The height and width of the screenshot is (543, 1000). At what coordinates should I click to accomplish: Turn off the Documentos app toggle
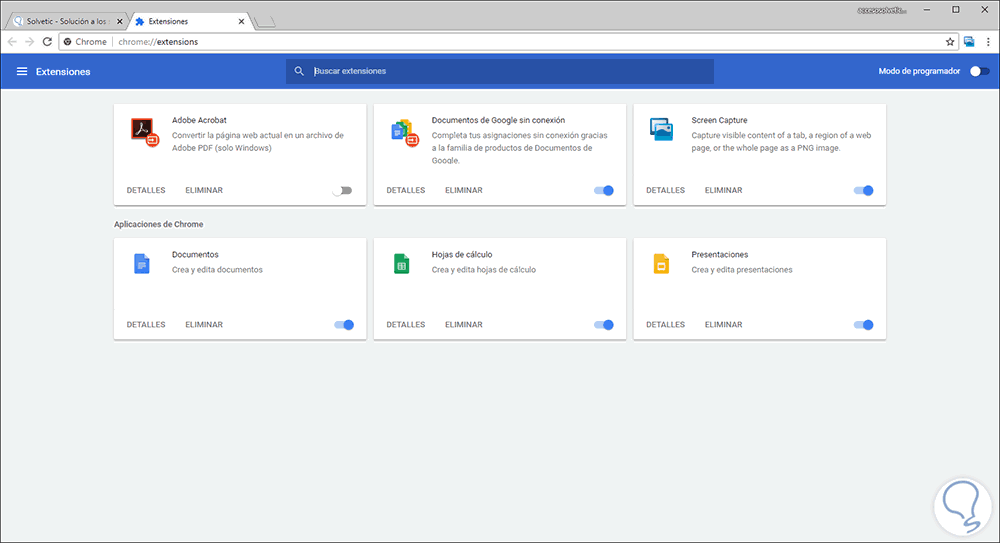(x=344, y=324)
